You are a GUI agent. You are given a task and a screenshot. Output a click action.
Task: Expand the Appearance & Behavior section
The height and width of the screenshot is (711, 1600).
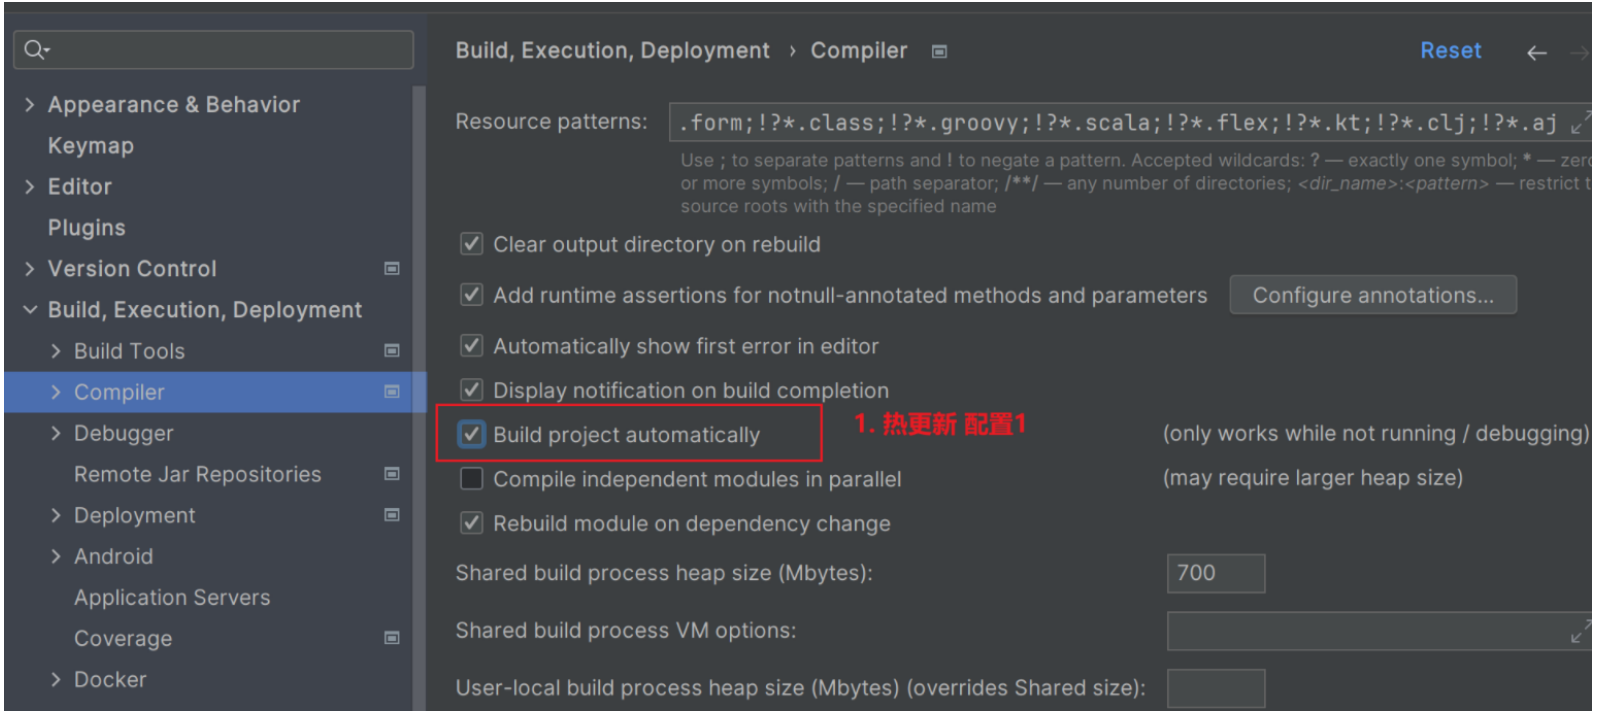click(29, 104)
